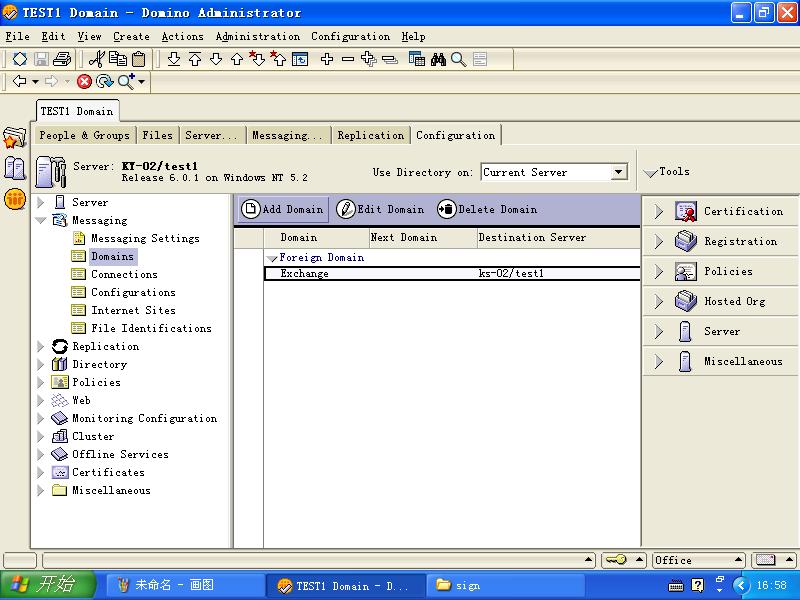Click the Paste clipboard icon

139,59
